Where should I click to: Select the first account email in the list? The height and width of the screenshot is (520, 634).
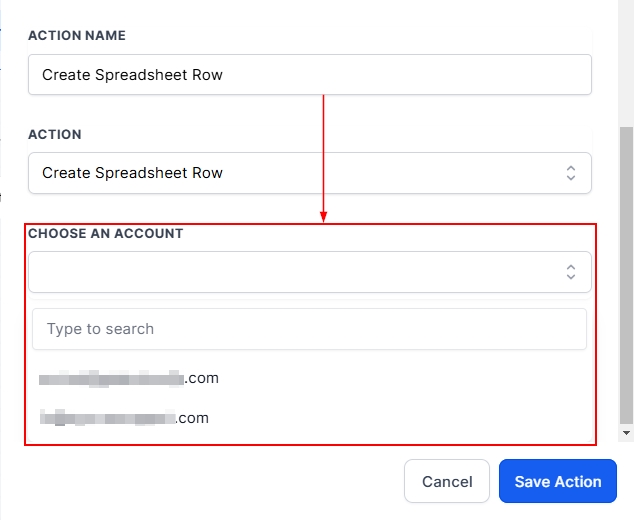coord(129,379)
